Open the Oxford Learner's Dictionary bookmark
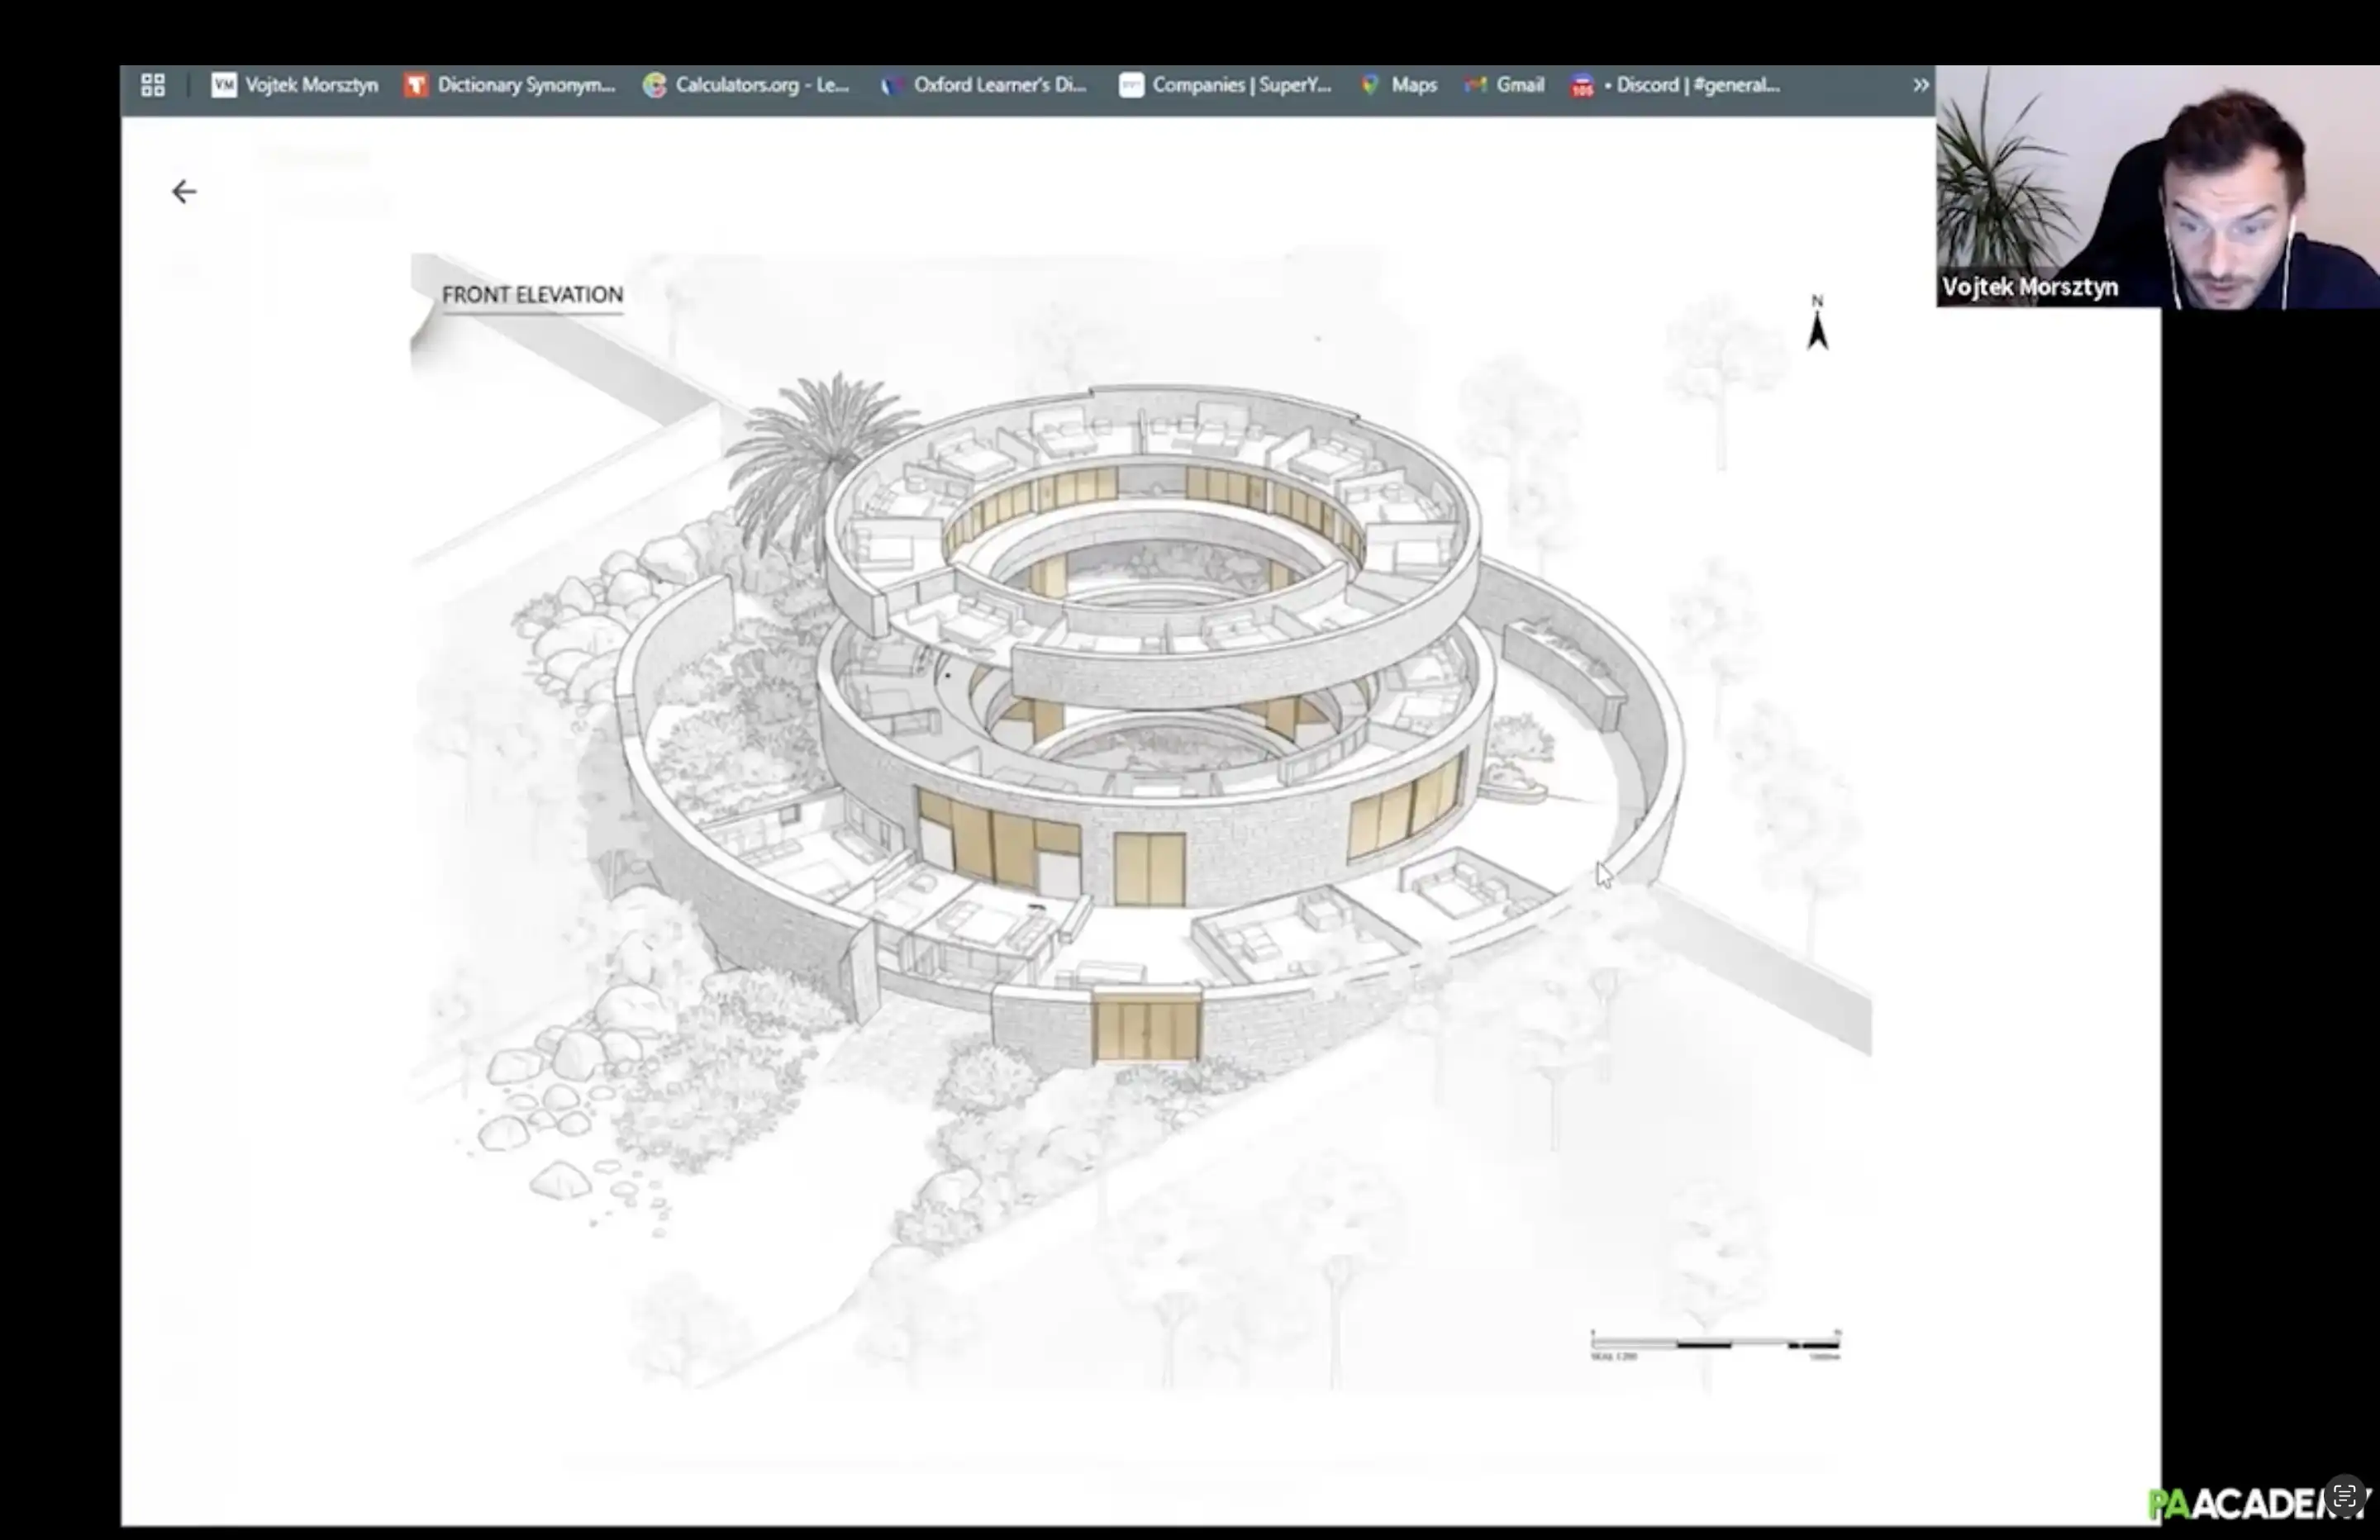Screen dimensions: 2380x1540 (x=999, y=86)
